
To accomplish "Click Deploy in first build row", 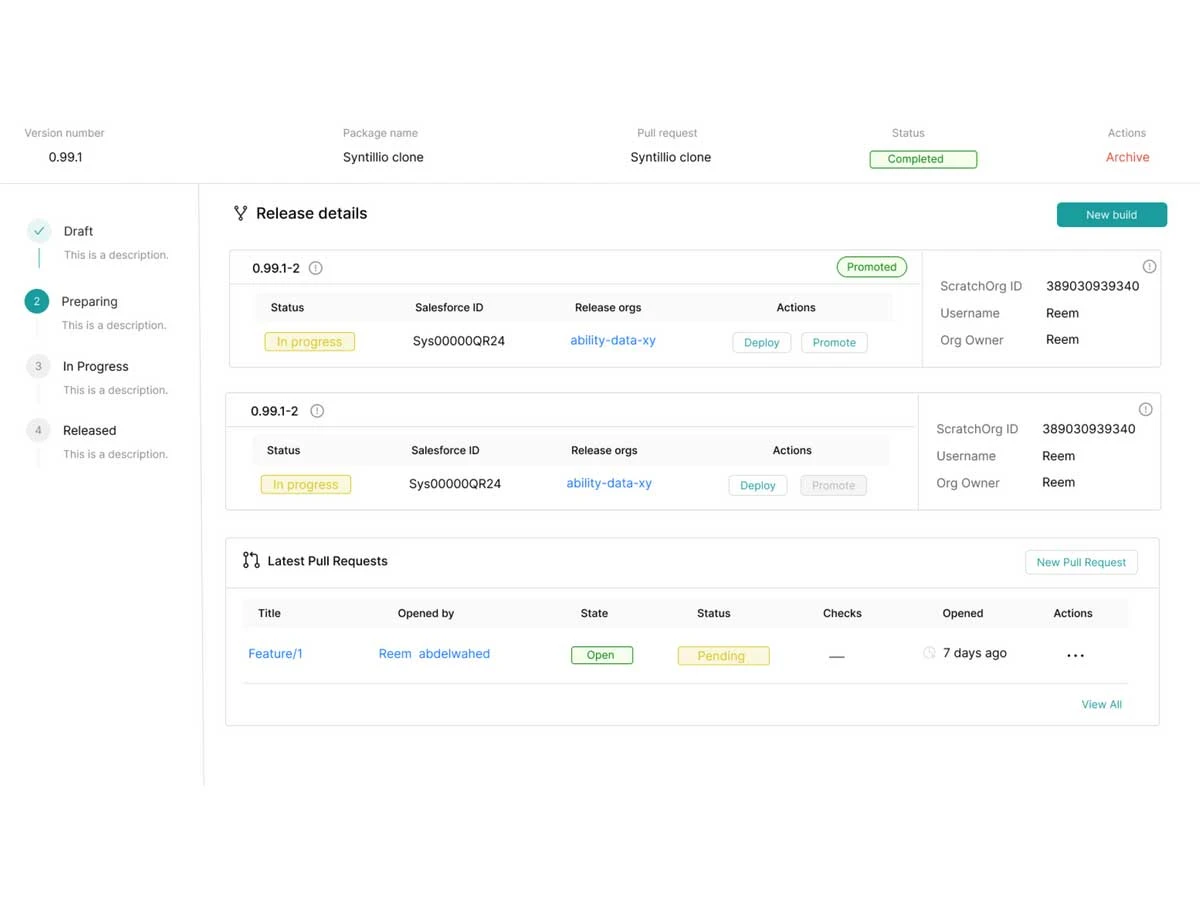I will (x=762, y=342).
